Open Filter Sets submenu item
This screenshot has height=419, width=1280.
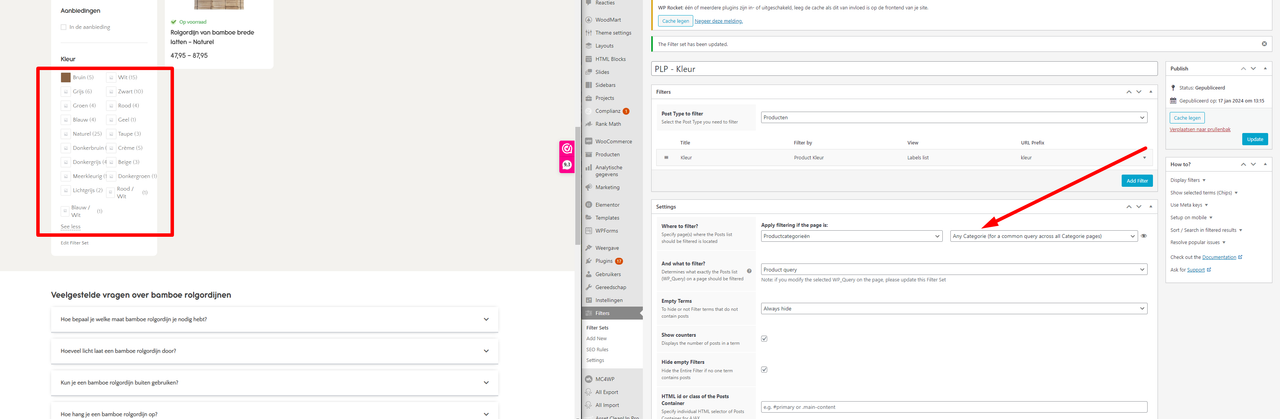click(597, 327)
